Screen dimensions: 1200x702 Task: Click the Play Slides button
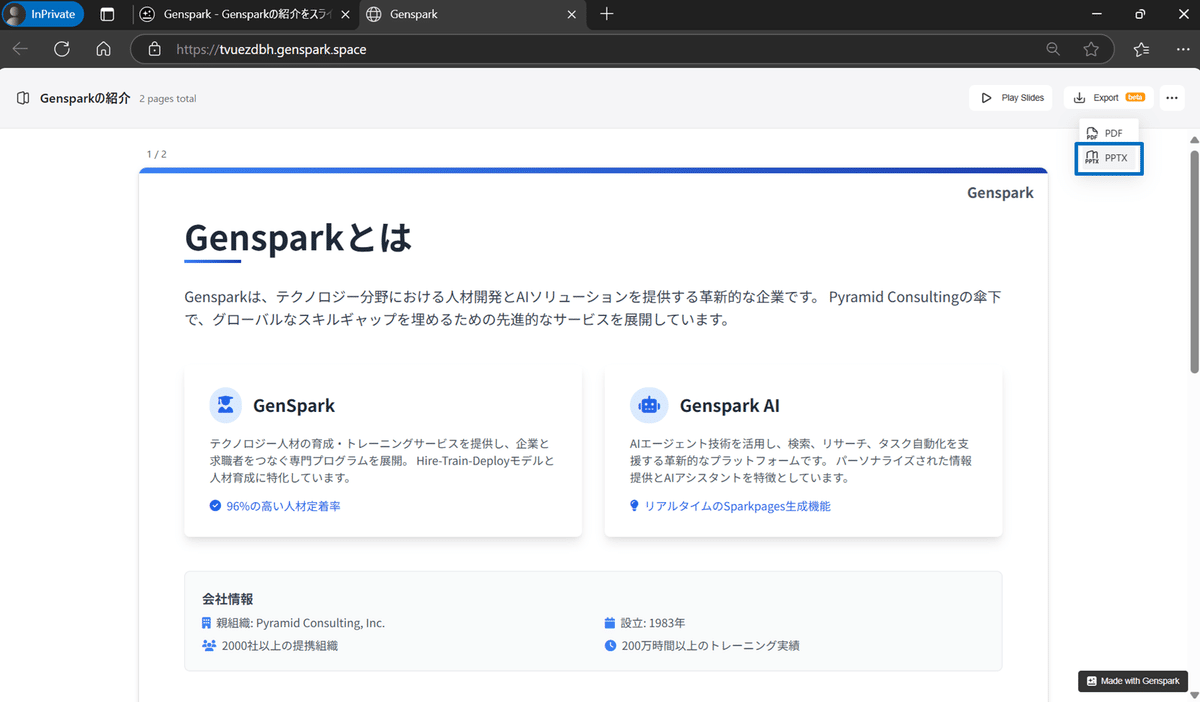point(1010,97)
